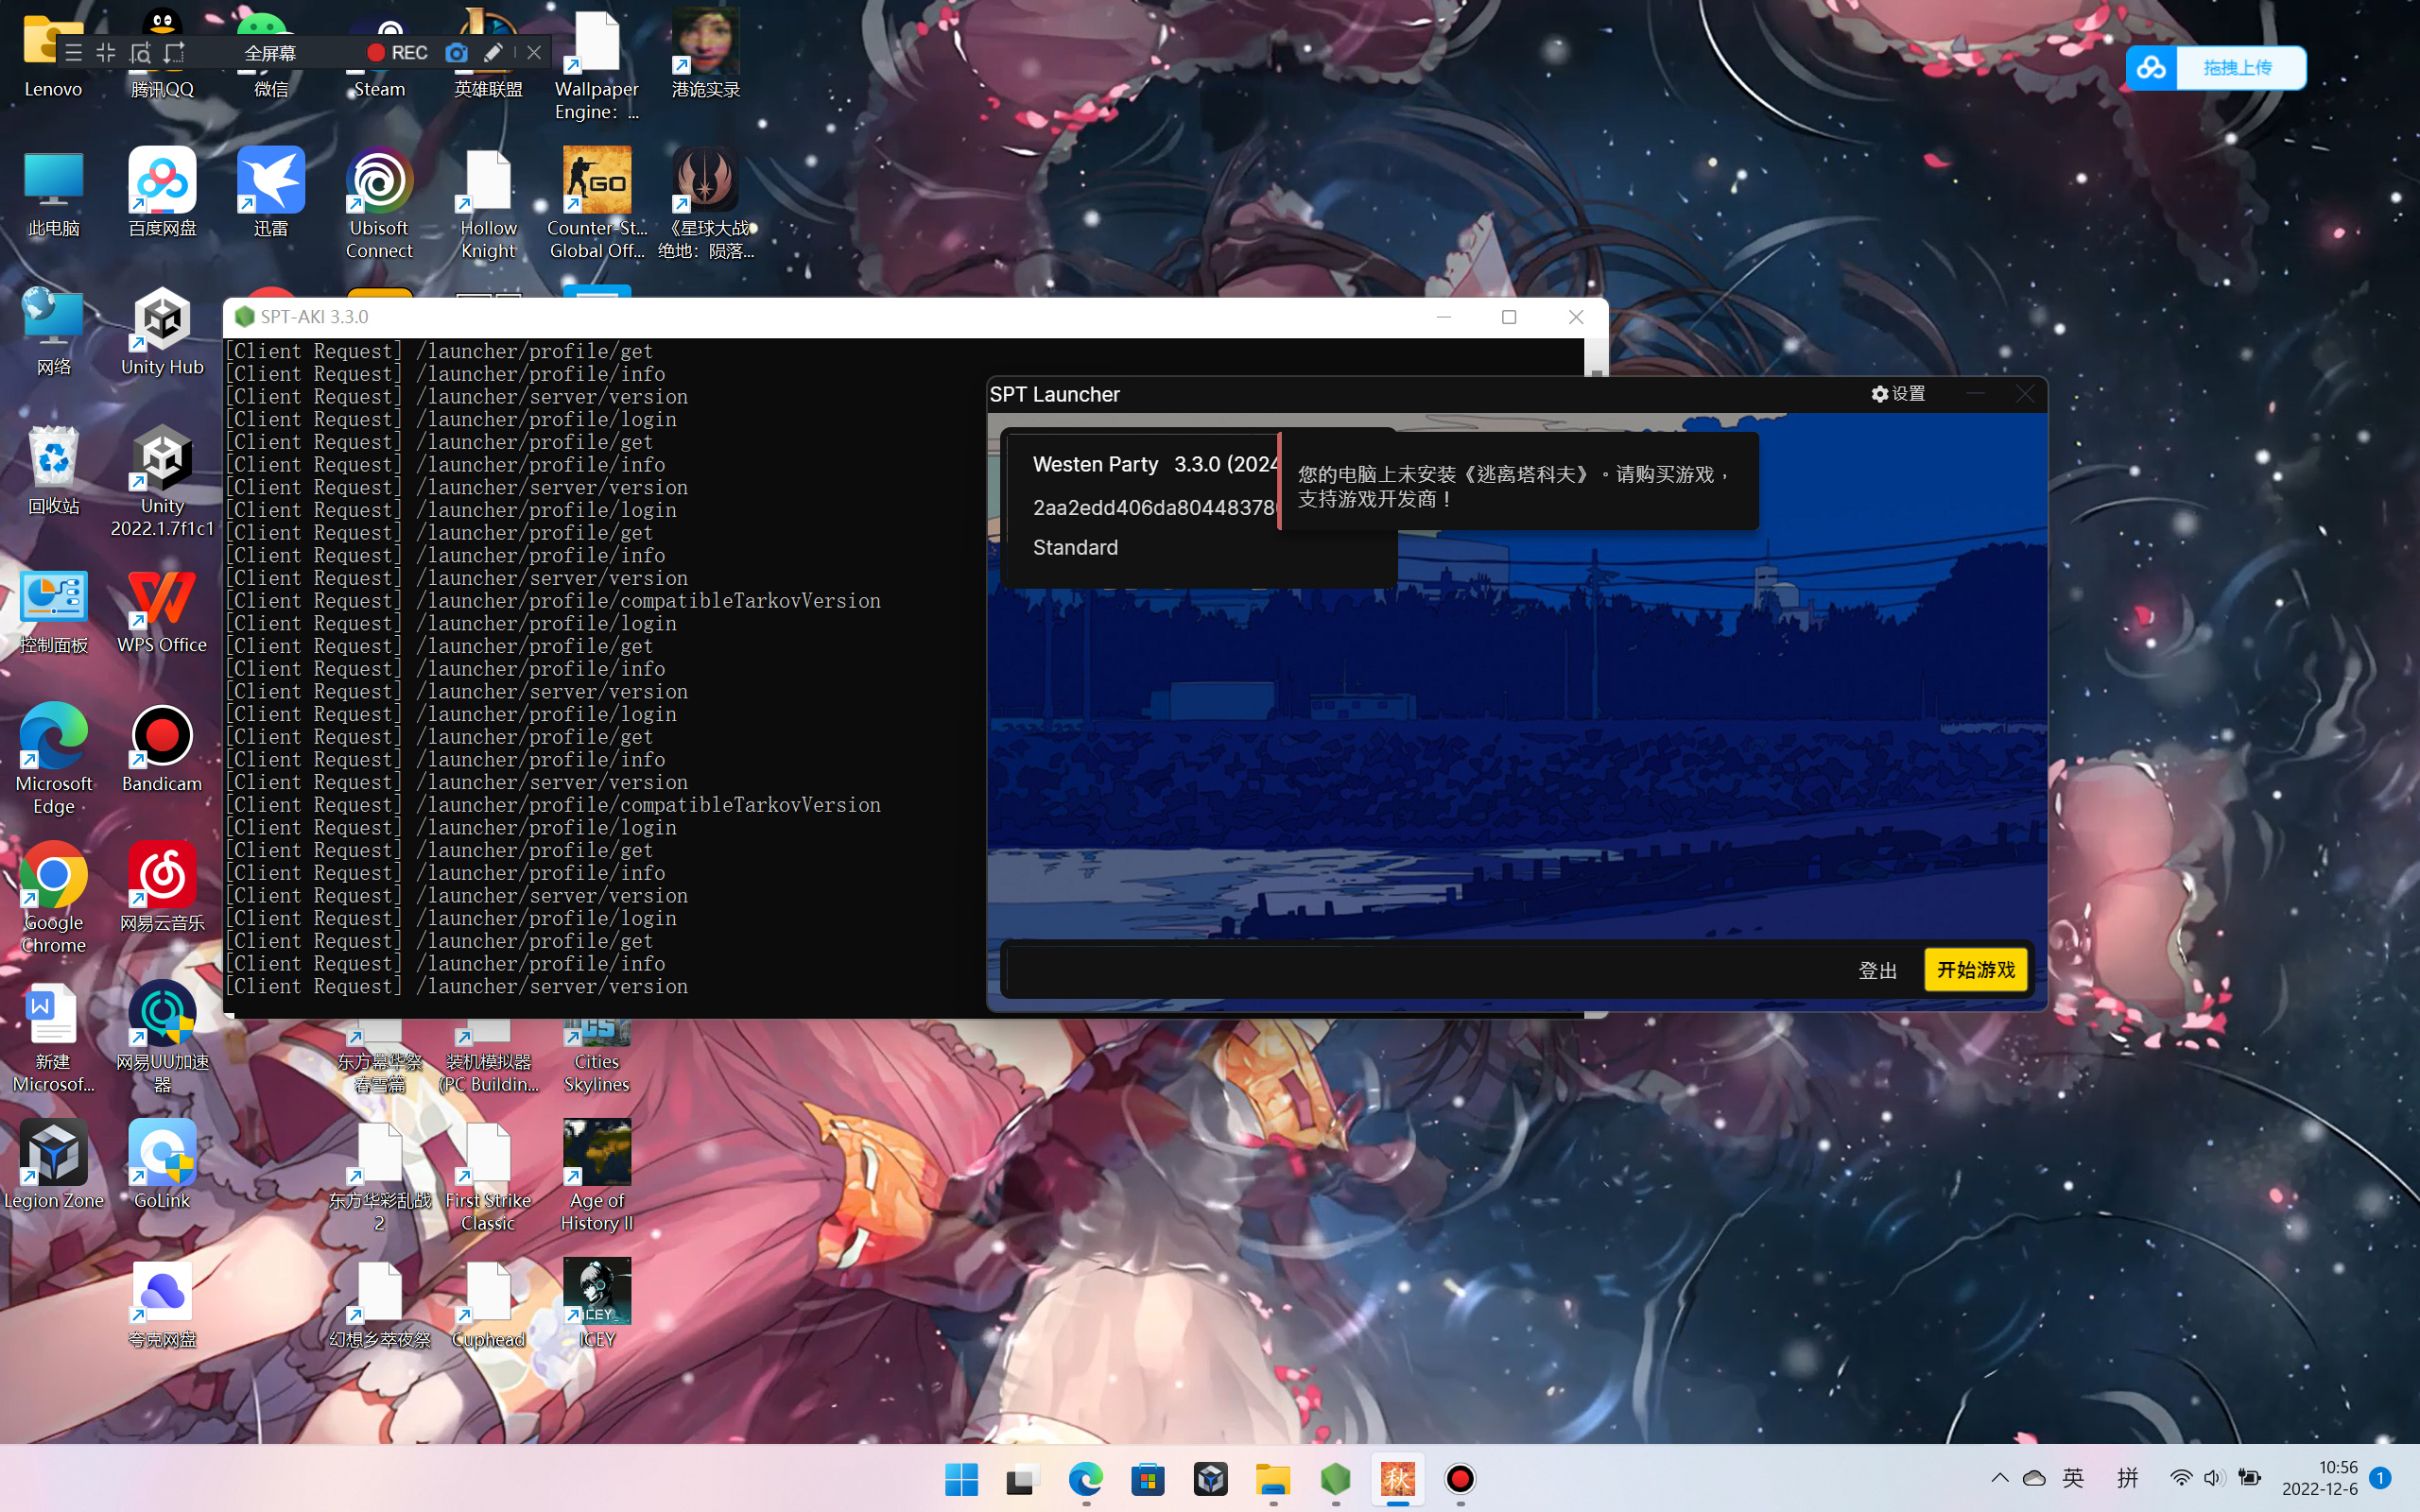
Task: Click the 拖拽上传 upload widget
Action: pyautogui.click(x=2236, y=68)
